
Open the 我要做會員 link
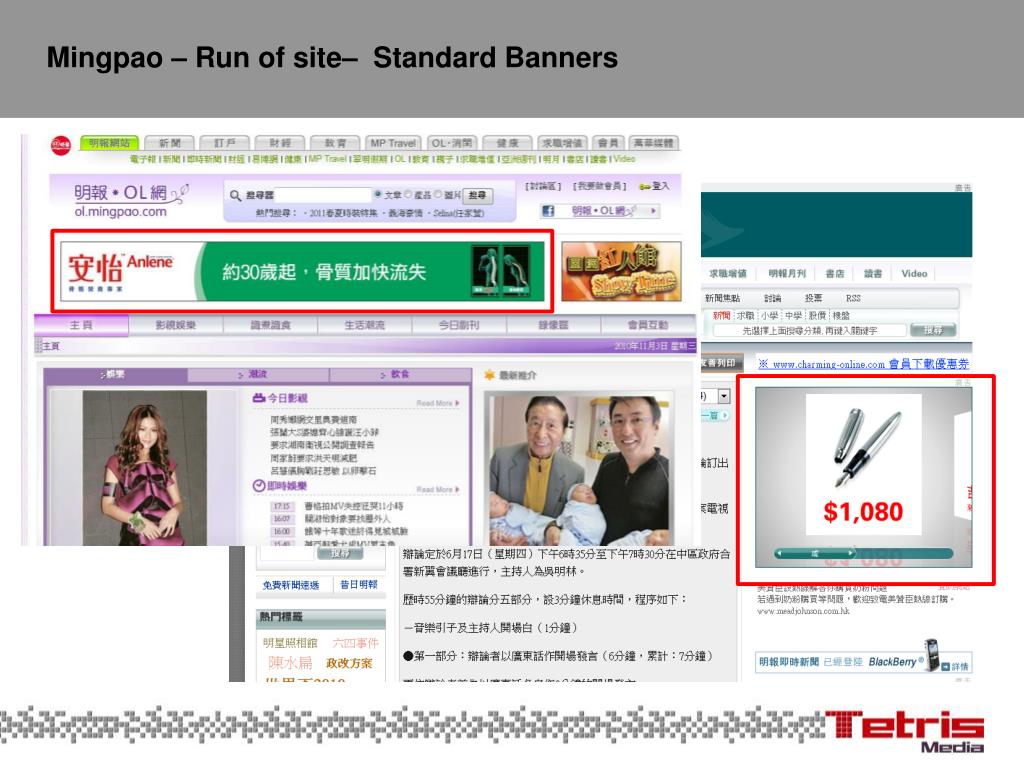(x=600, y=186)
